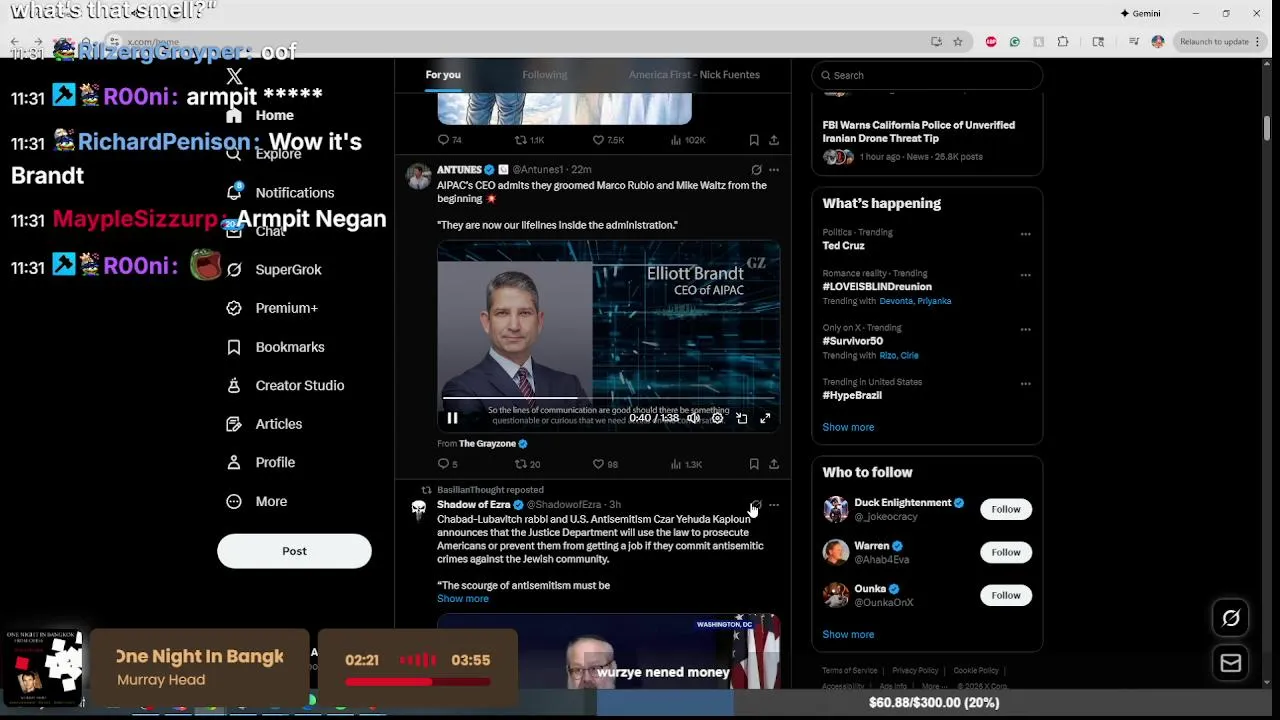The image size is (1280, 720).
Task: Open floating Grok button
Action: 1231,618
